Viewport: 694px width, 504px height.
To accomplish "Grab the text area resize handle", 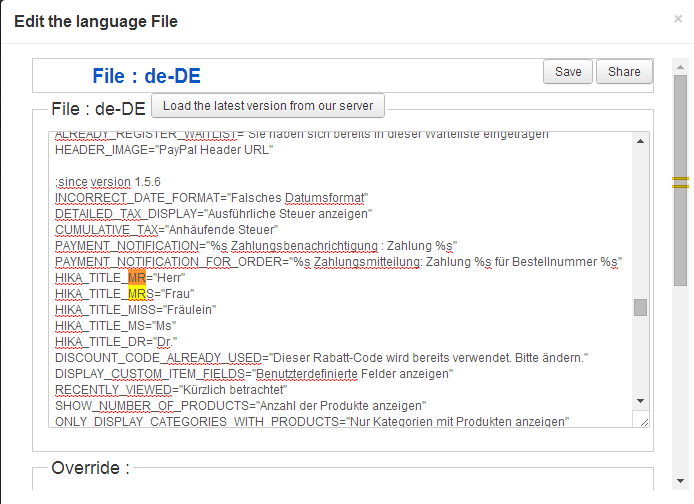I will (644, 422).
